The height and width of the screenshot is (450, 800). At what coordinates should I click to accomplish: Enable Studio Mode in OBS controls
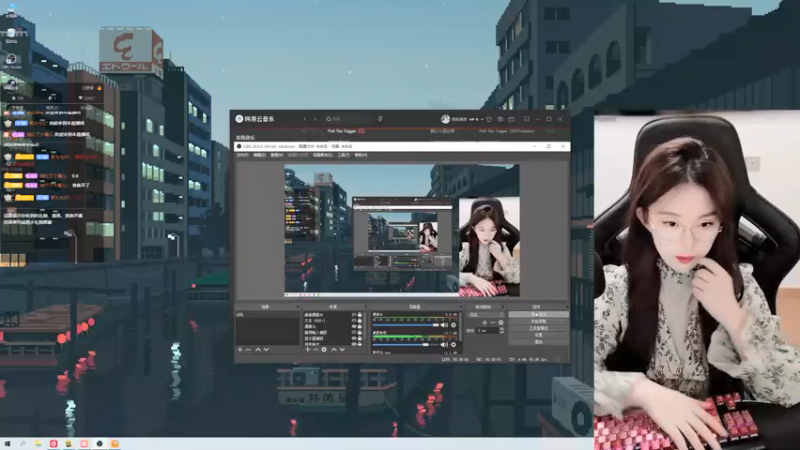click(539, 328)
